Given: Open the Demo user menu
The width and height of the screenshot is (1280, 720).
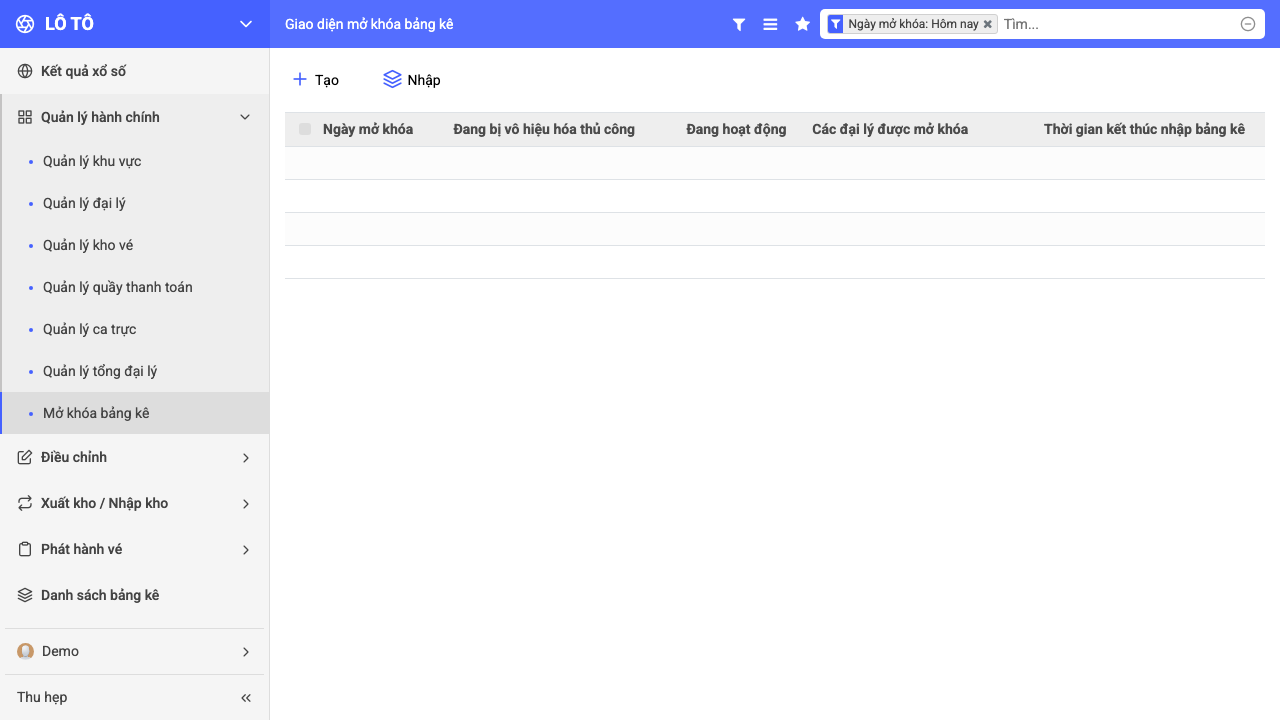Looking at the screenshot, I should pyautogui.click(x=135, y=651).
